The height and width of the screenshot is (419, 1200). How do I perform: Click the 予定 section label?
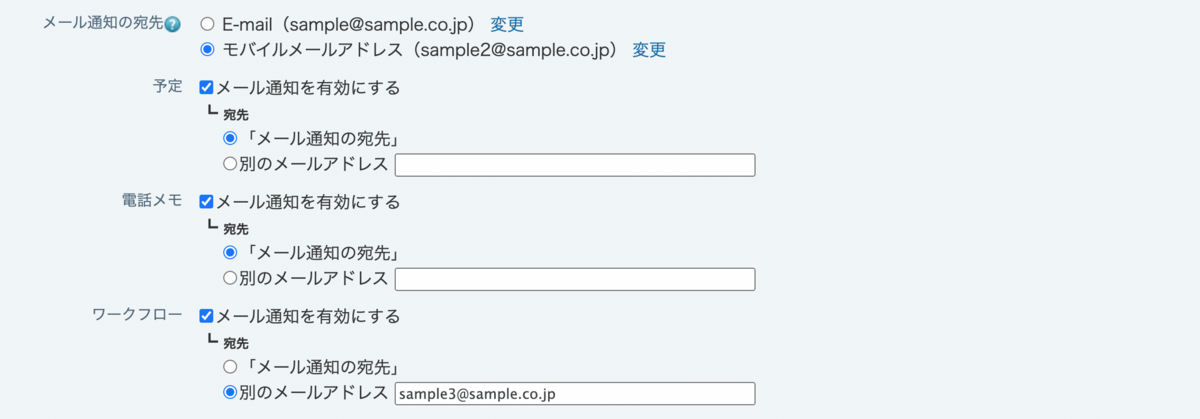(166, 87)
